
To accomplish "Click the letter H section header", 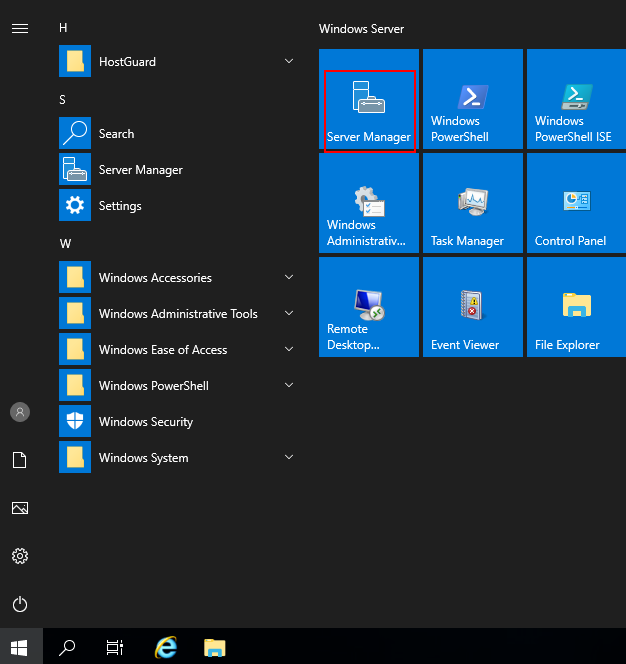I will pyautogui.click(x=63, y=28).
